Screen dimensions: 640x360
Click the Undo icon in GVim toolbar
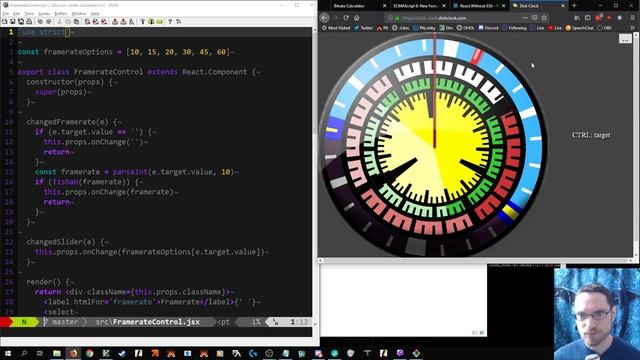point(40,21)
